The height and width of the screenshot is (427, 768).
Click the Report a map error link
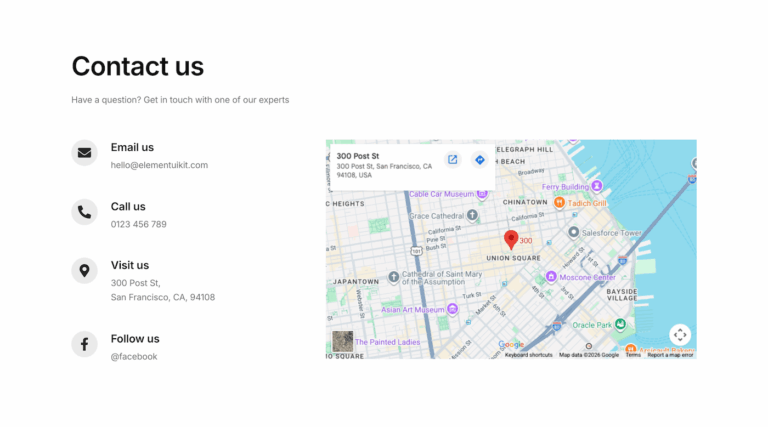point(671,355)
